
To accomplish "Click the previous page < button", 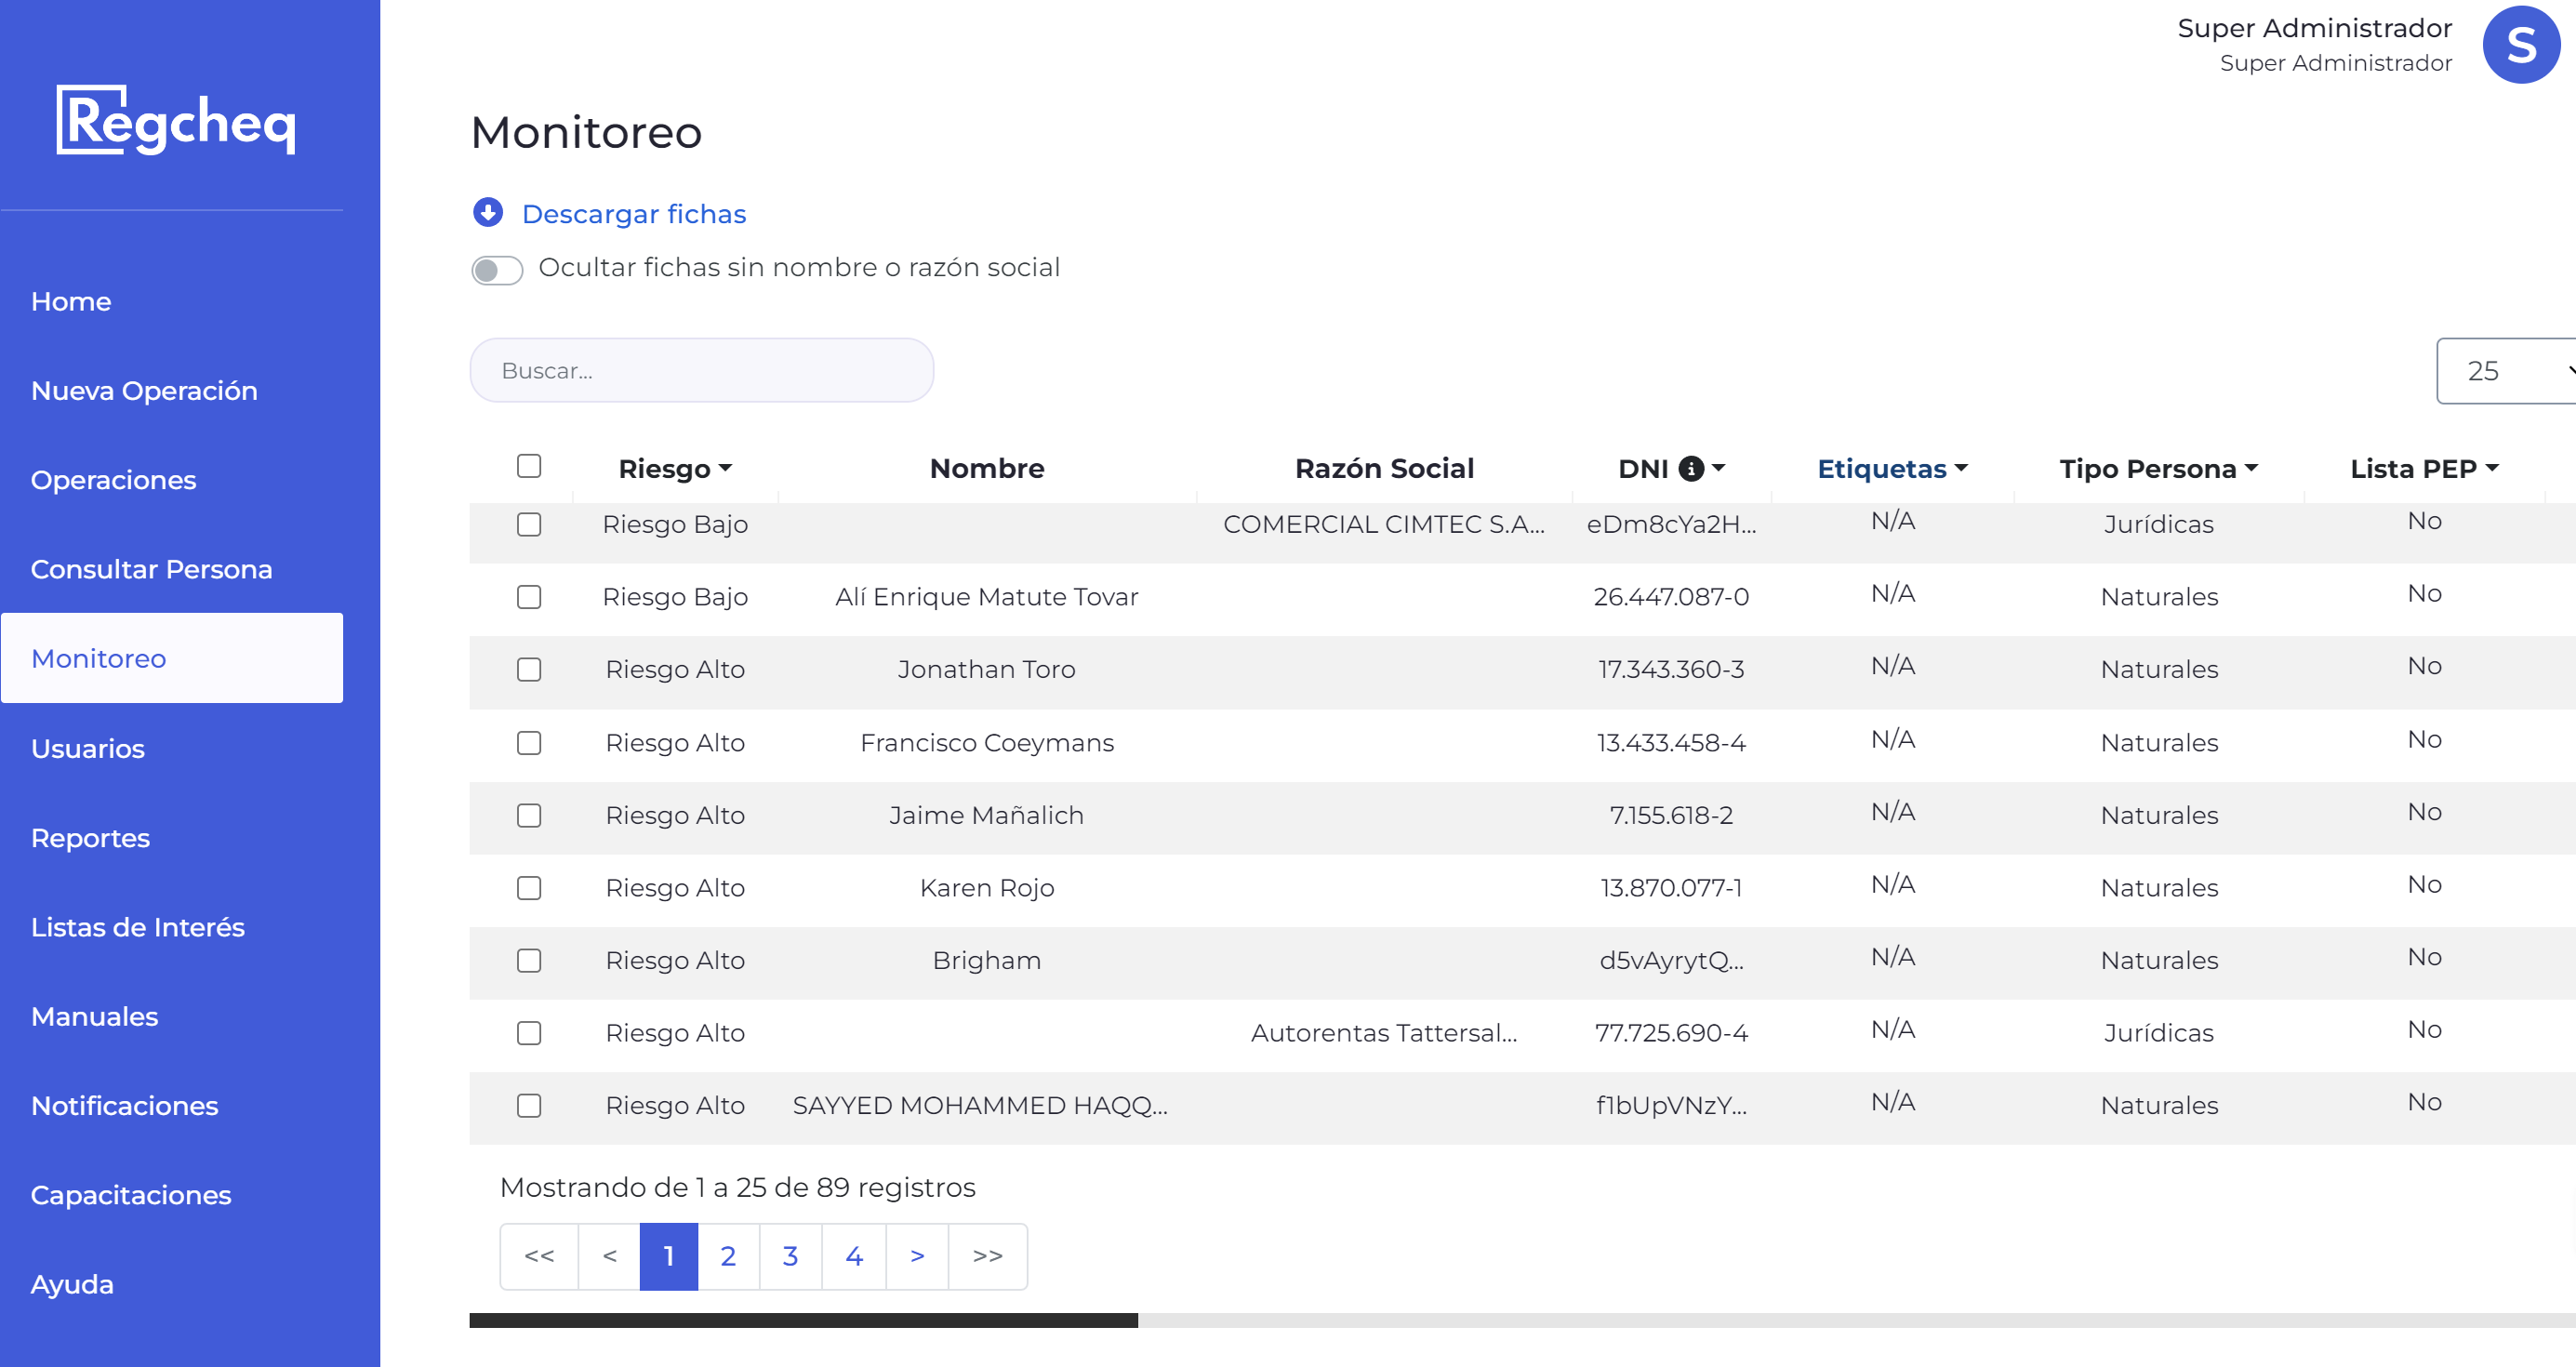I will point(609,1256).
